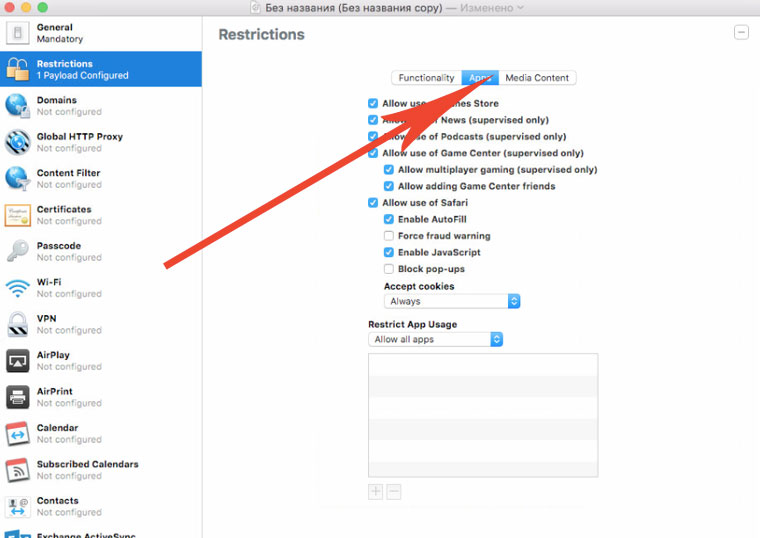The image size is (760, 538).
Task: Check the Block pop-ups option
Action: pos(389,269)
